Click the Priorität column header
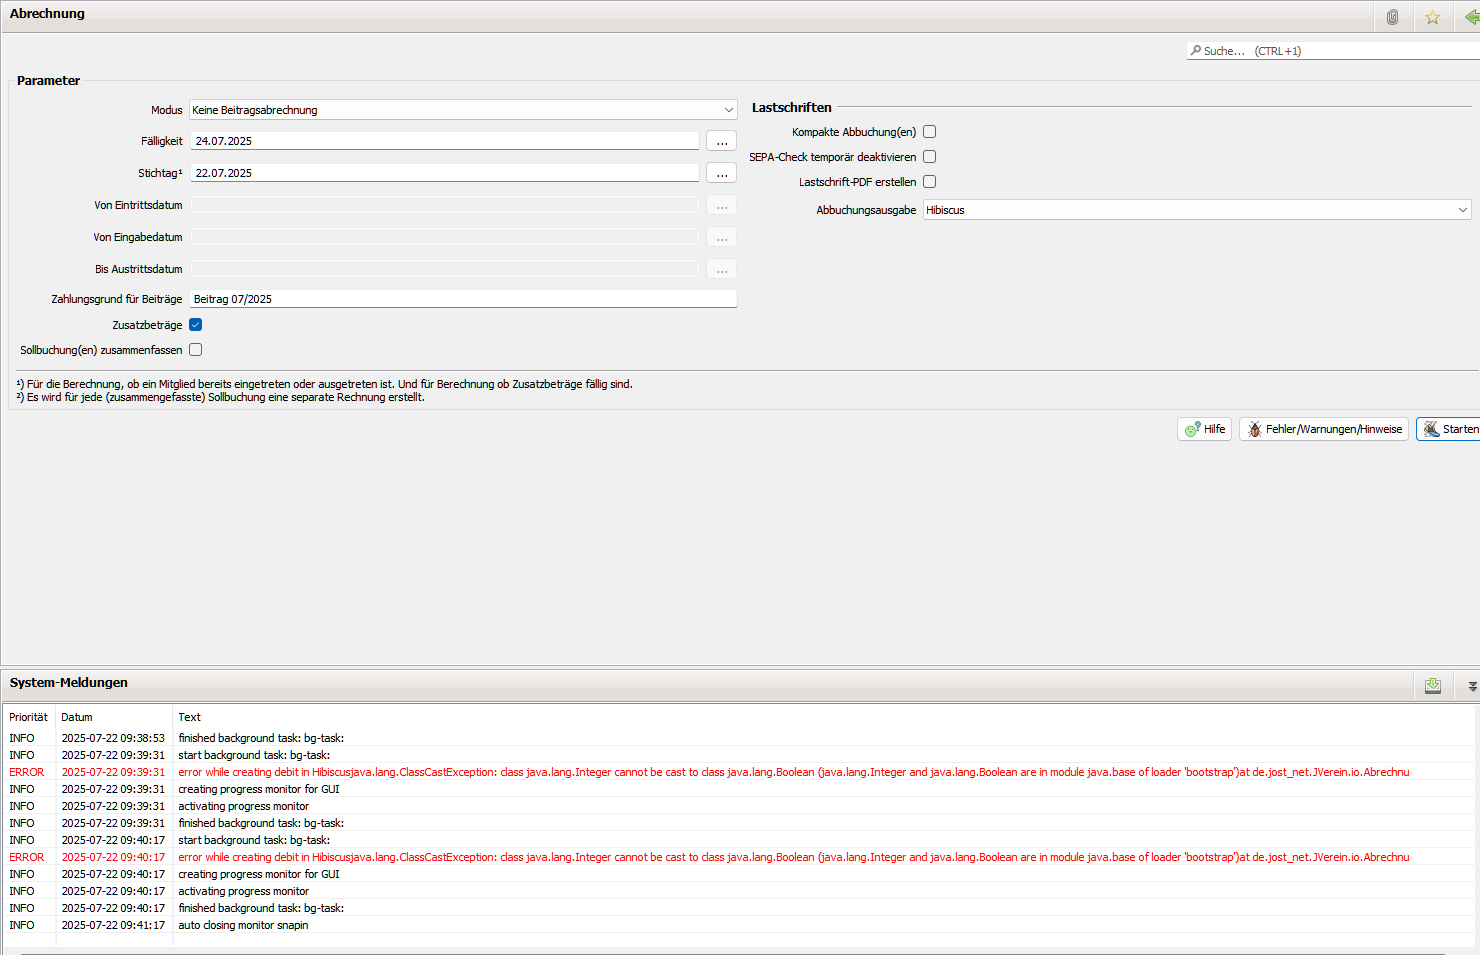This screenshot has width=1480, height=955. click(28, 717)
